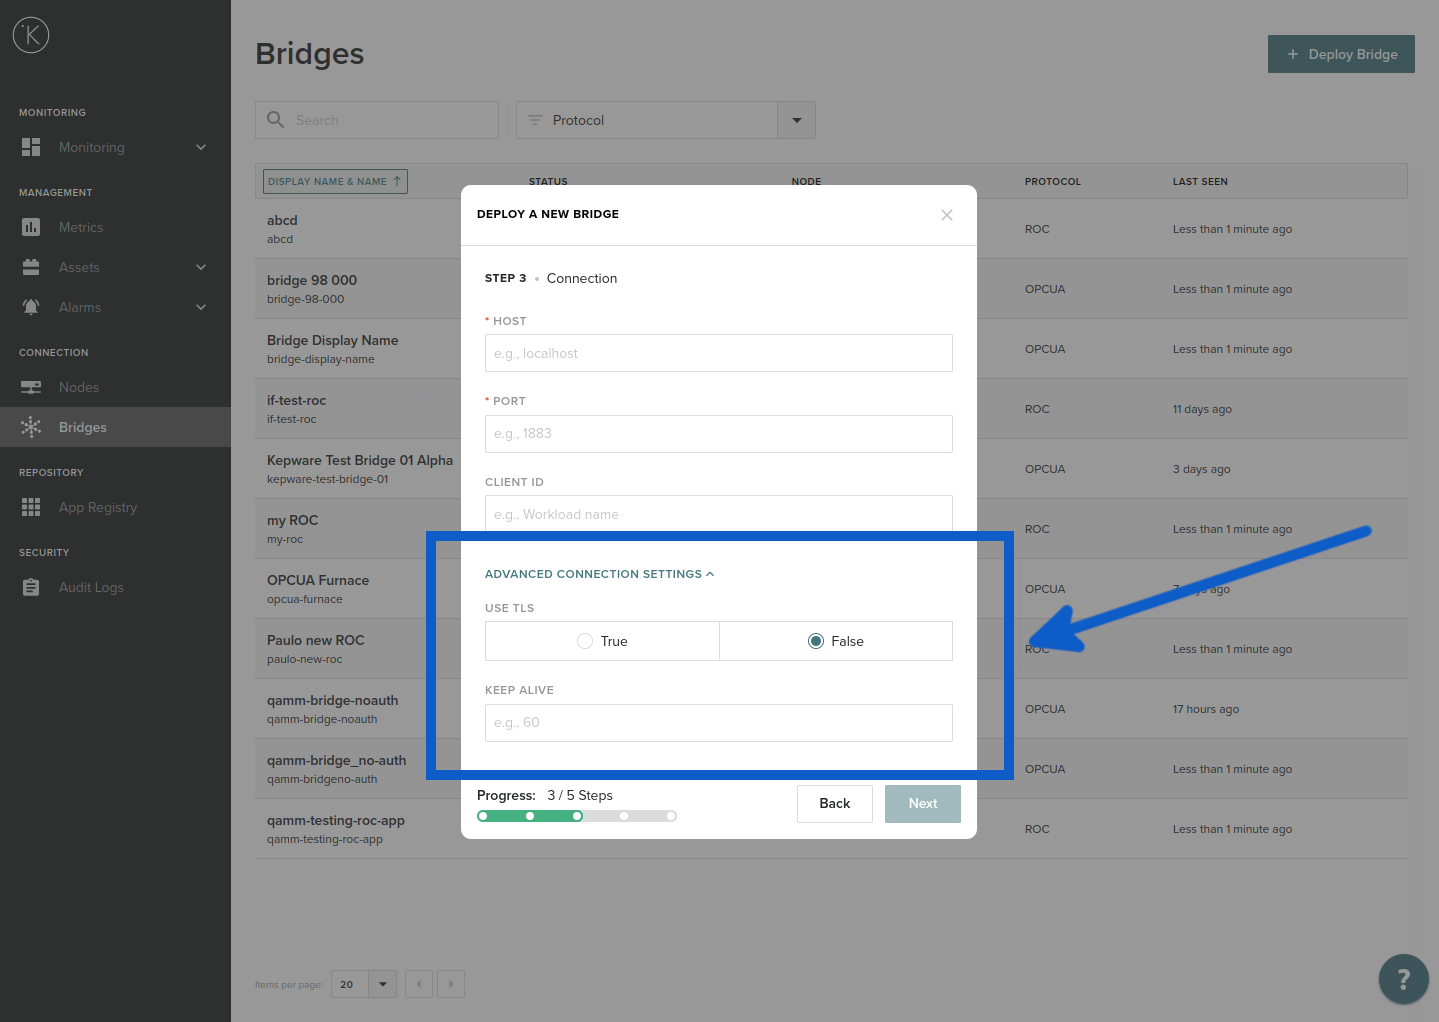Select True for Use TLS
The height and width of the screenshot is (1022, 1439).
(x=585, y=641)
